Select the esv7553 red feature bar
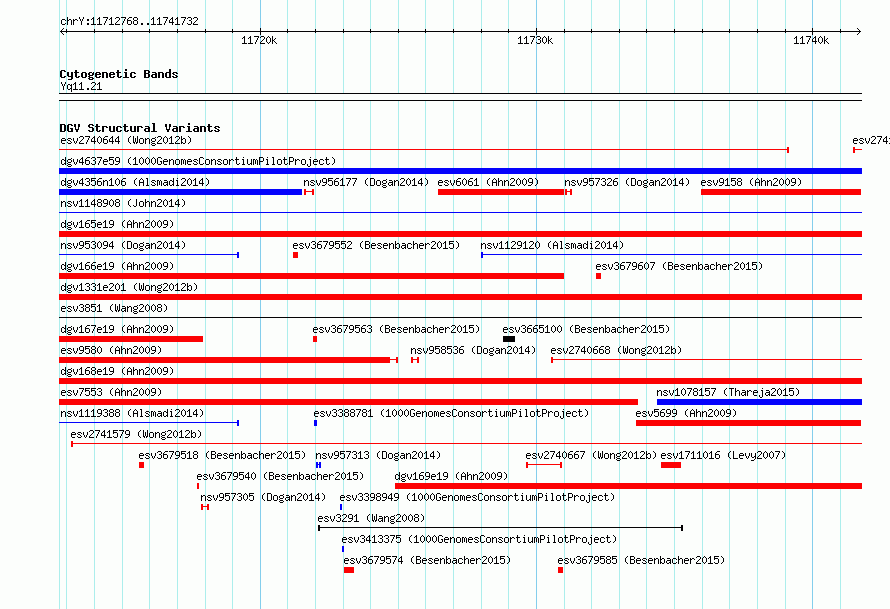The height and width of the screenshot is (609, 890). point(349,402)
